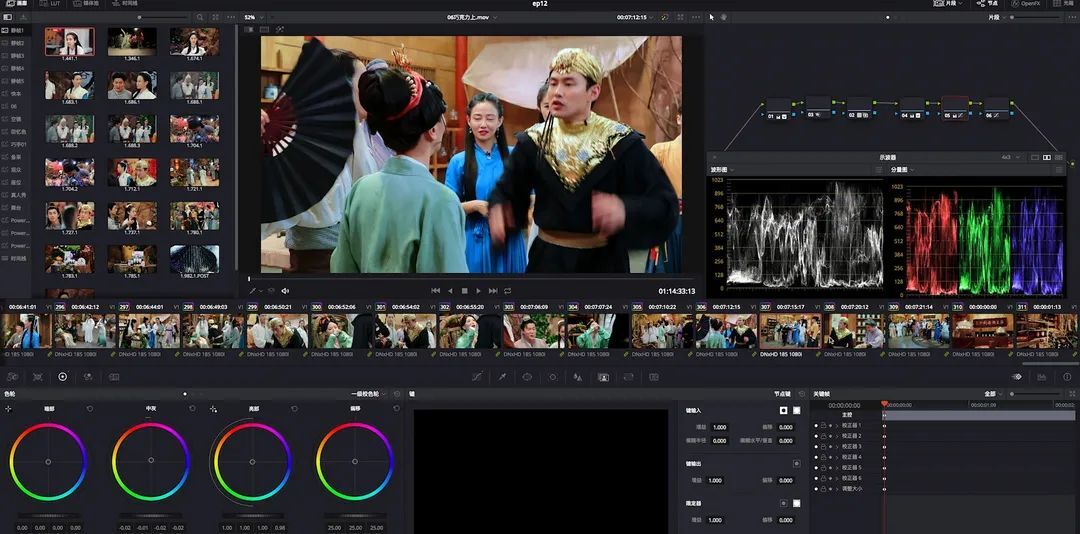Open the Motion Effects palette icon

point(114,377)
